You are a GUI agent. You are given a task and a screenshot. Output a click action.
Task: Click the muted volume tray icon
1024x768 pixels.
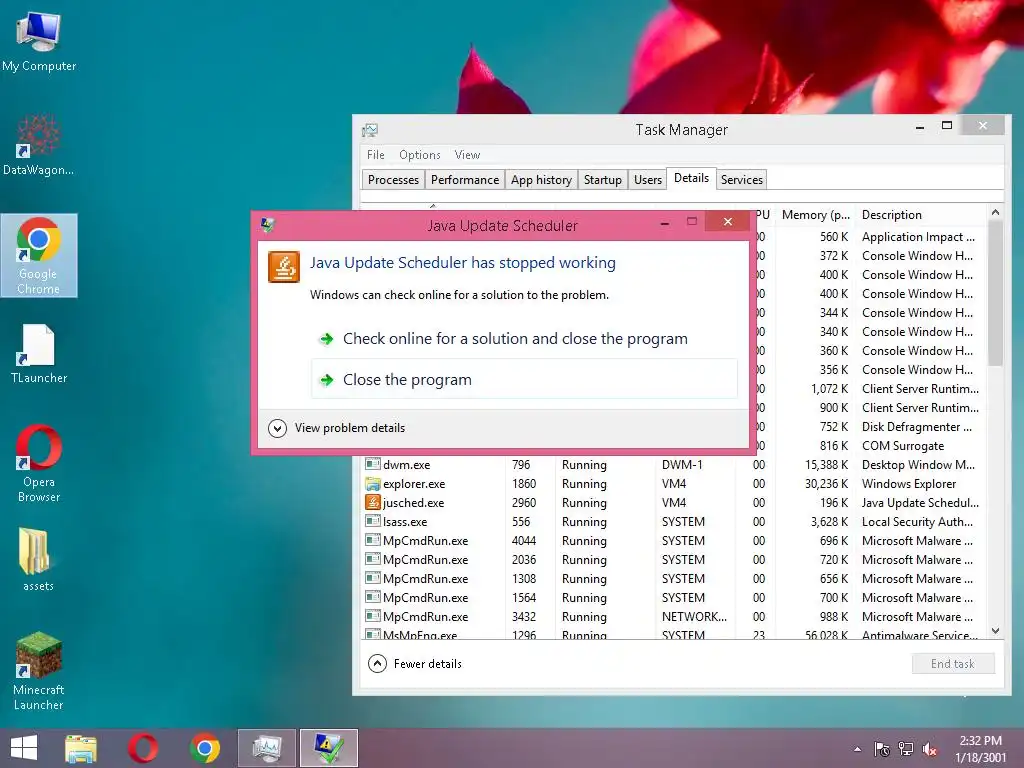coord(929,749)
